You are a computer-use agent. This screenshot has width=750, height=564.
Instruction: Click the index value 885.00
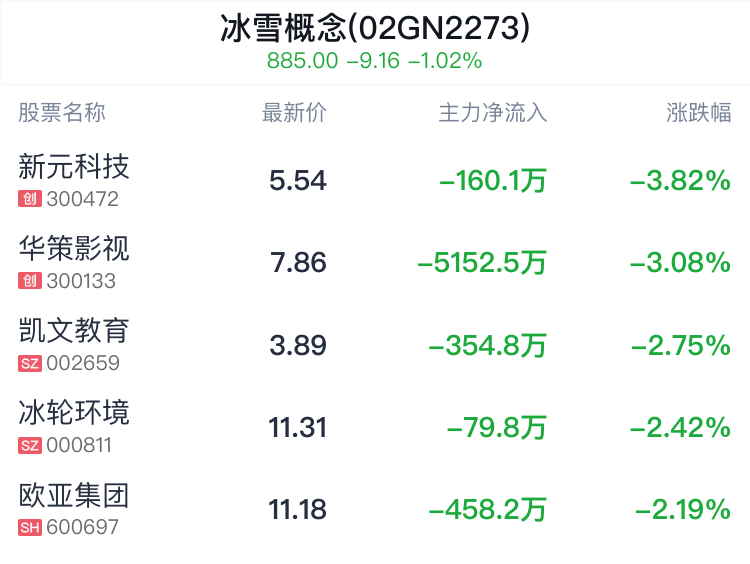[302, 61]
